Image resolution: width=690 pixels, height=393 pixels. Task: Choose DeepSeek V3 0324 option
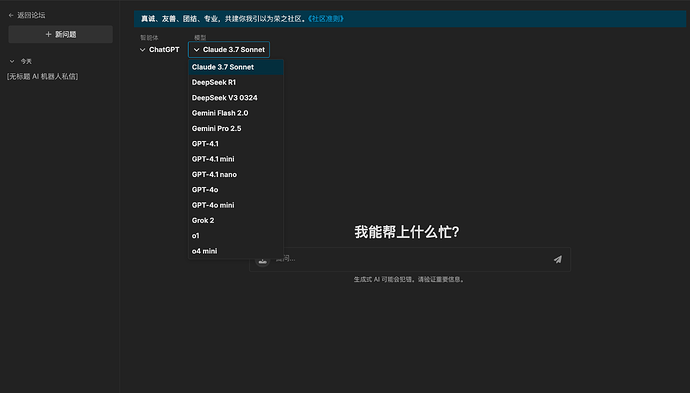pos(236,98)
